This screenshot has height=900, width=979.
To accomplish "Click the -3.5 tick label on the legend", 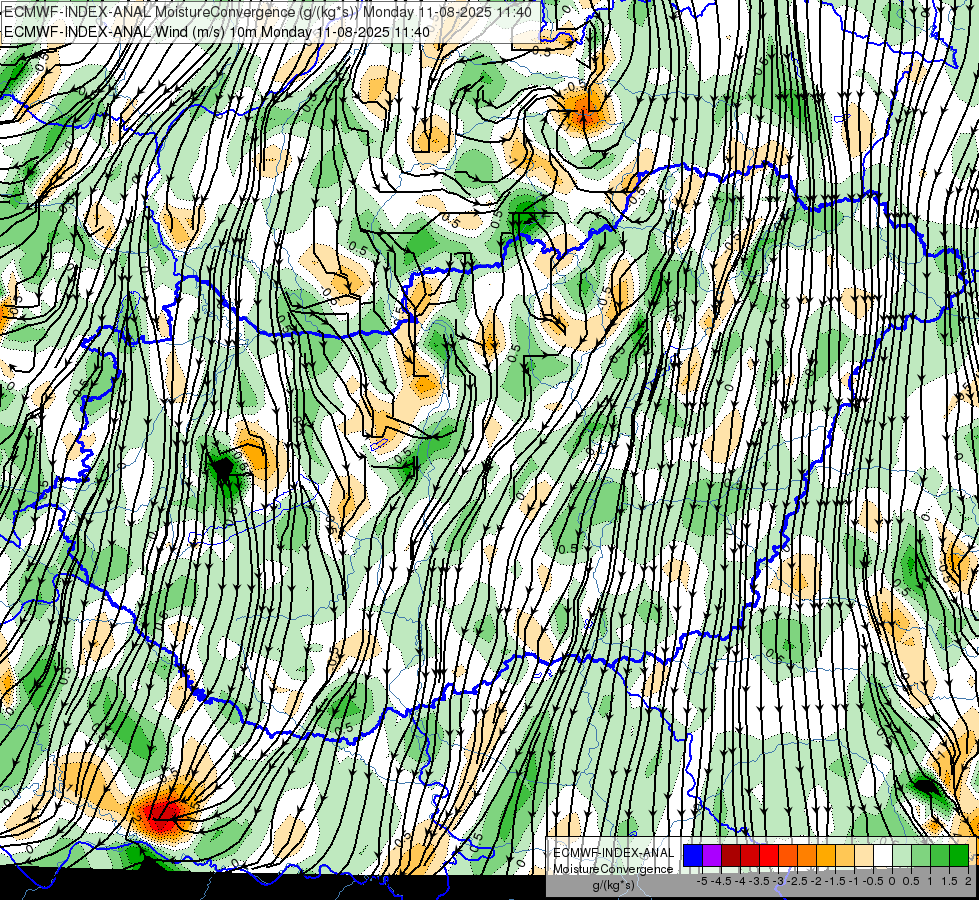I will (x=761, y=881).
